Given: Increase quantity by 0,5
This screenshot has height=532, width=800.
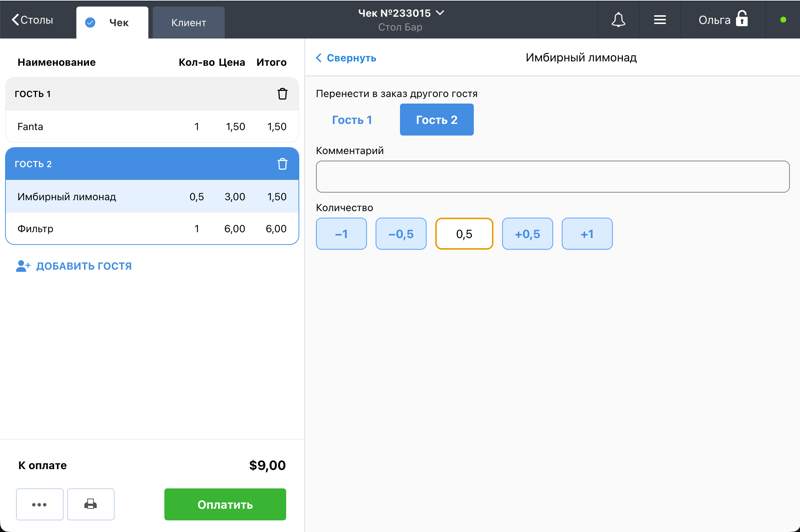Looking at the screenshot, I should coord(528,234).
